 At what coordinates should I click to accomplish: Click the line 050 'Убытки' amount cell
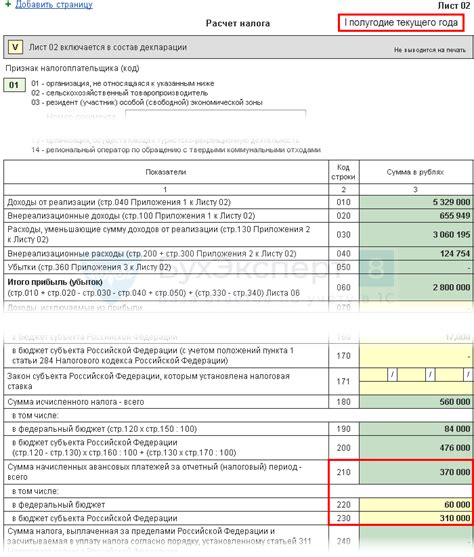416,267
